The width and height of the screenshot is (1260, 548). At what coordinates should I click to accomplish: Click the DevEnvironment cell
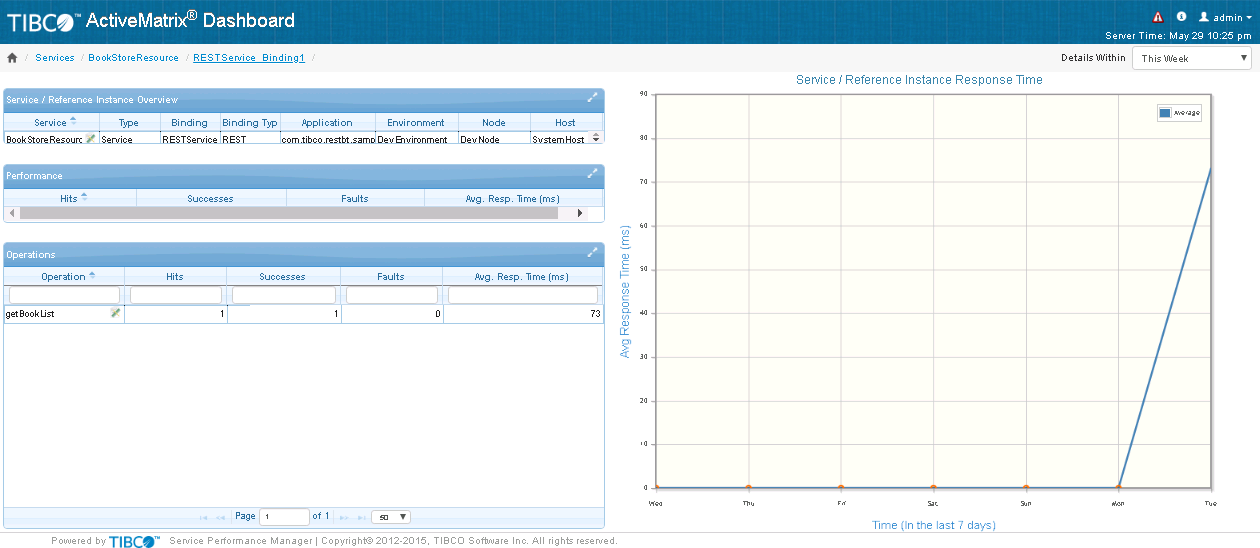coord(416,139)
